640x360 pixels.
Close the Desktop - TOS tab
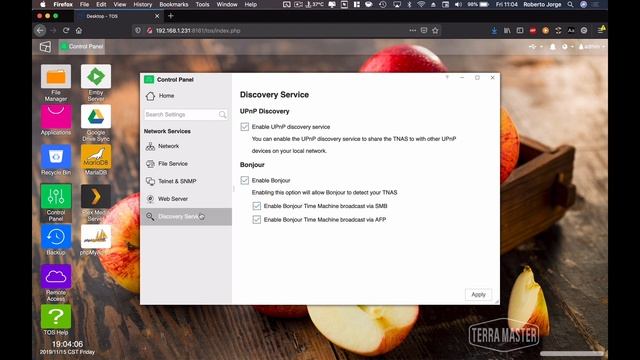tap(157, 16)
